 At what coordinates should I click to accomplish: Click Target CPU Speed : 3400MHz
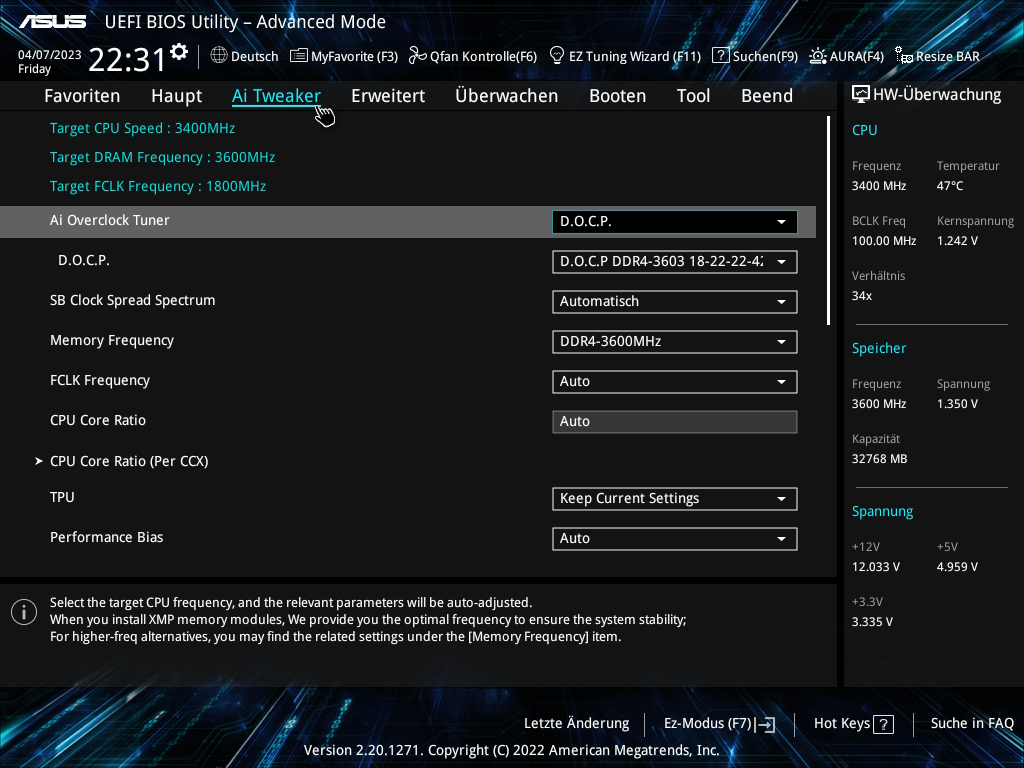tap(142, 128)
